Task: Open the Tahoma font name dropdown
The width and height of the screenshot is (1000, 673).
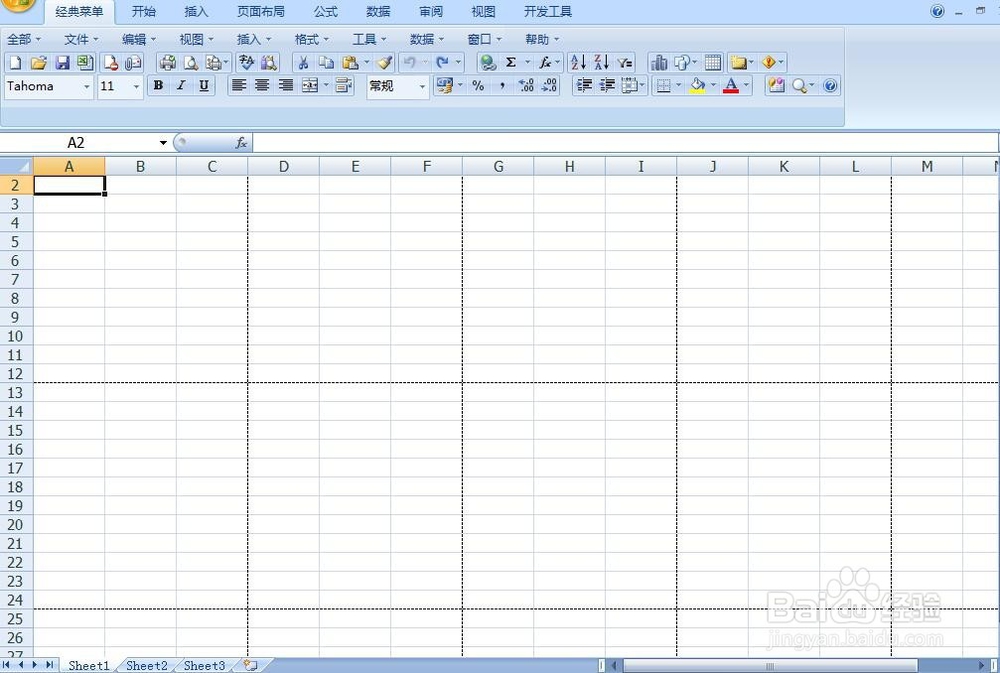Action: tap(87, 87)
